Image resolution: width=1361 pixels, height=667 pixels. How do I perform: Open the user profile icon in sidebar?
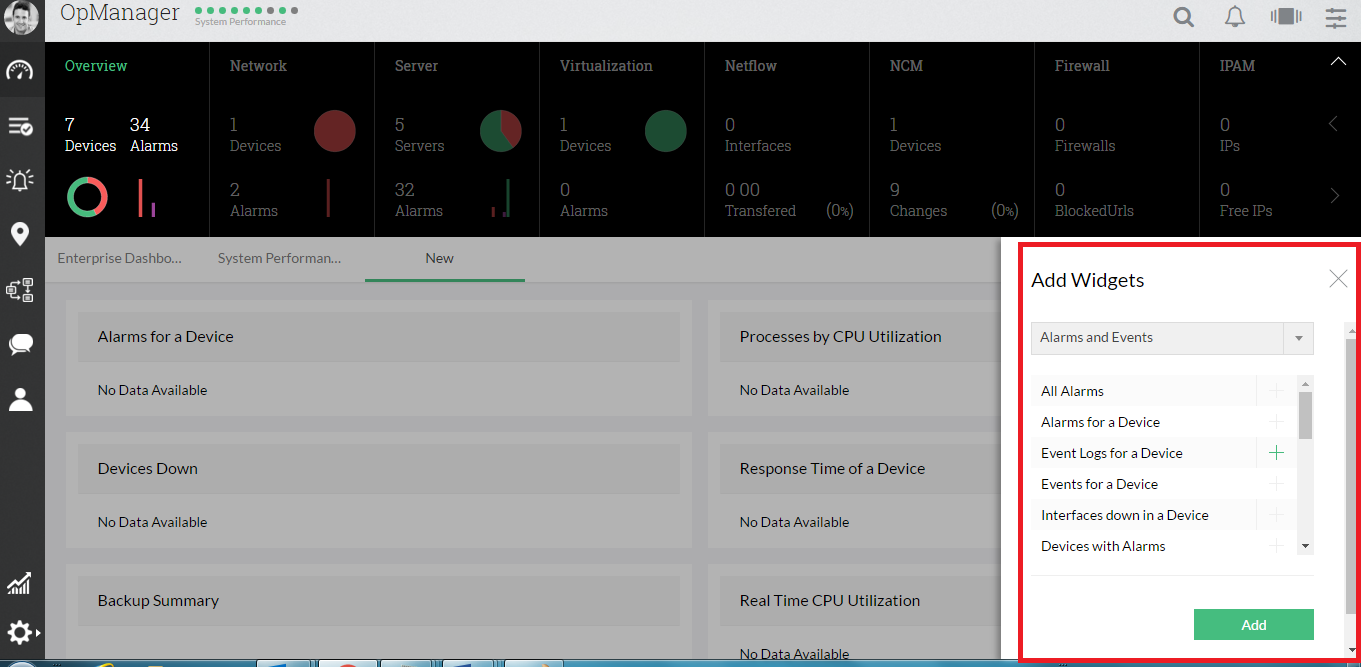coord(20,399)
